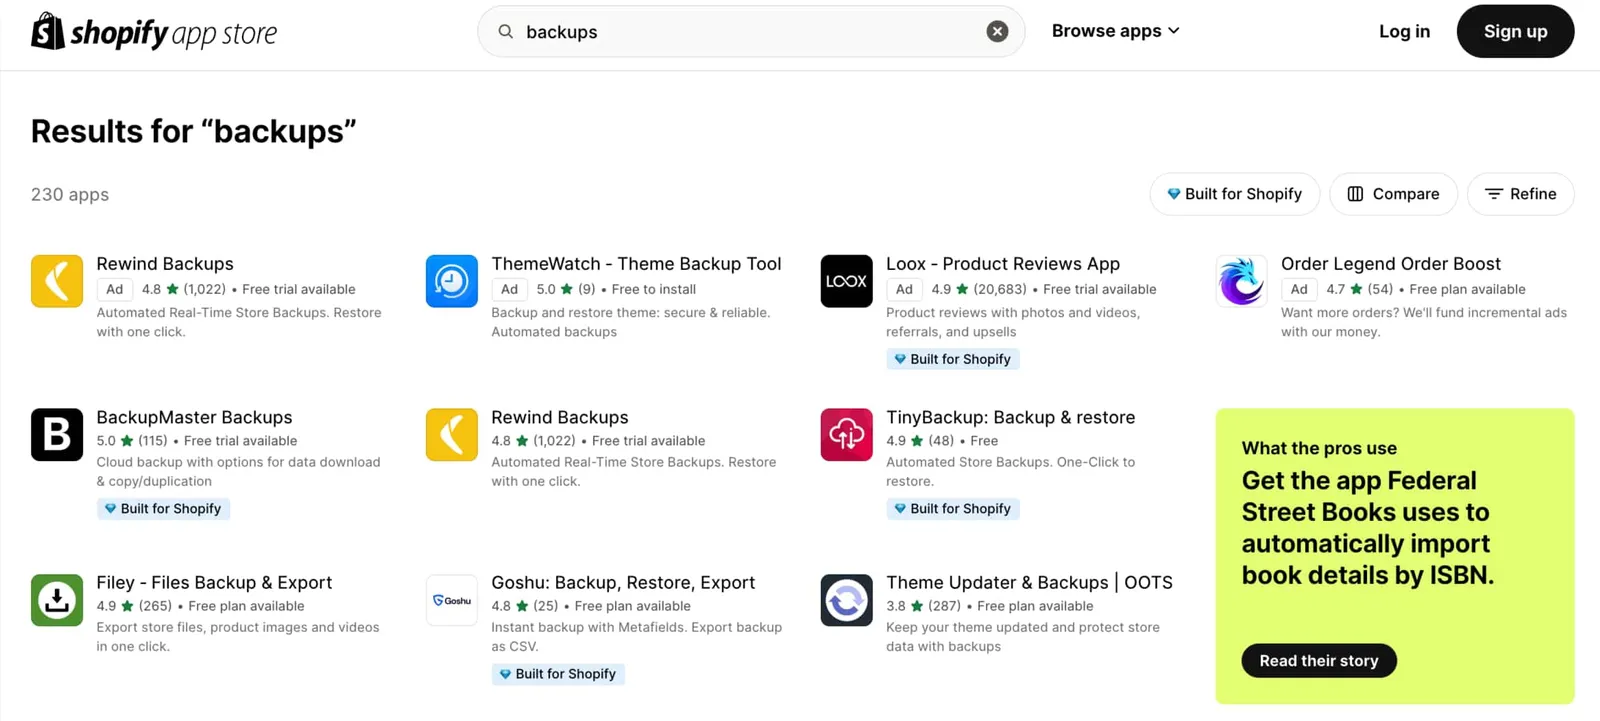
Task: Open Goshu: Backup, Restore, Export title
Action: pos(623,582)
